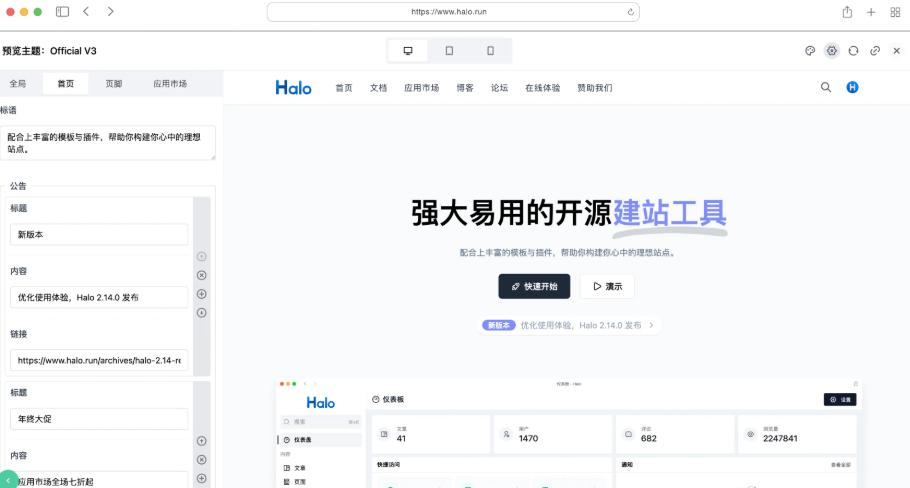Open the 新版本 Halo 2.14.0 announcement link
The height and width of the screenshot is (488, 910).
(x=569, y=326)
